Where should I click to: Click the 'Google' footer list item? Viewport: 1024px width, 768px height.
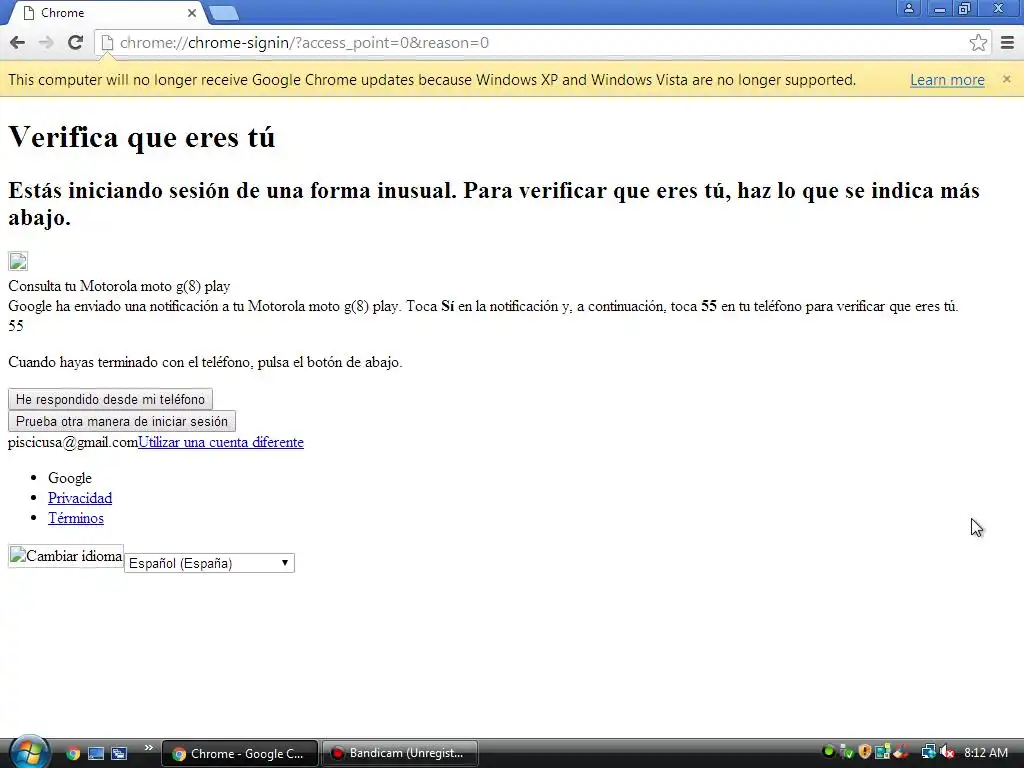tap(70, 478)
